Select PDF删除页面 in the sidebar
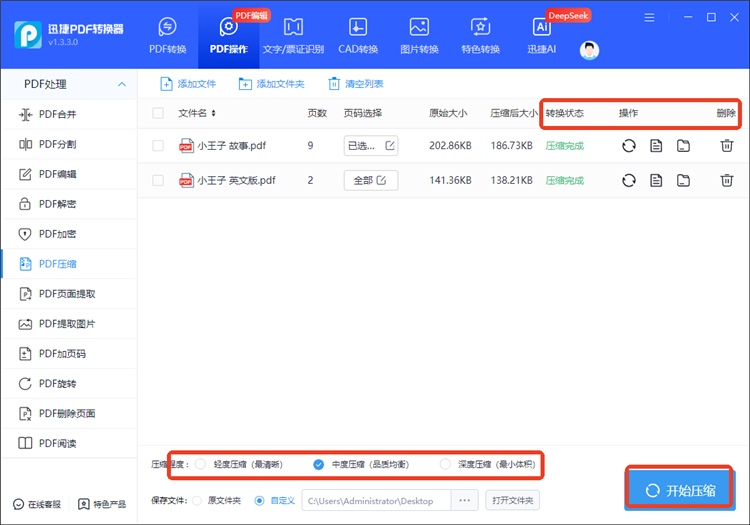Viewport: 750px width, 525px height. click(x=69, y=414)
